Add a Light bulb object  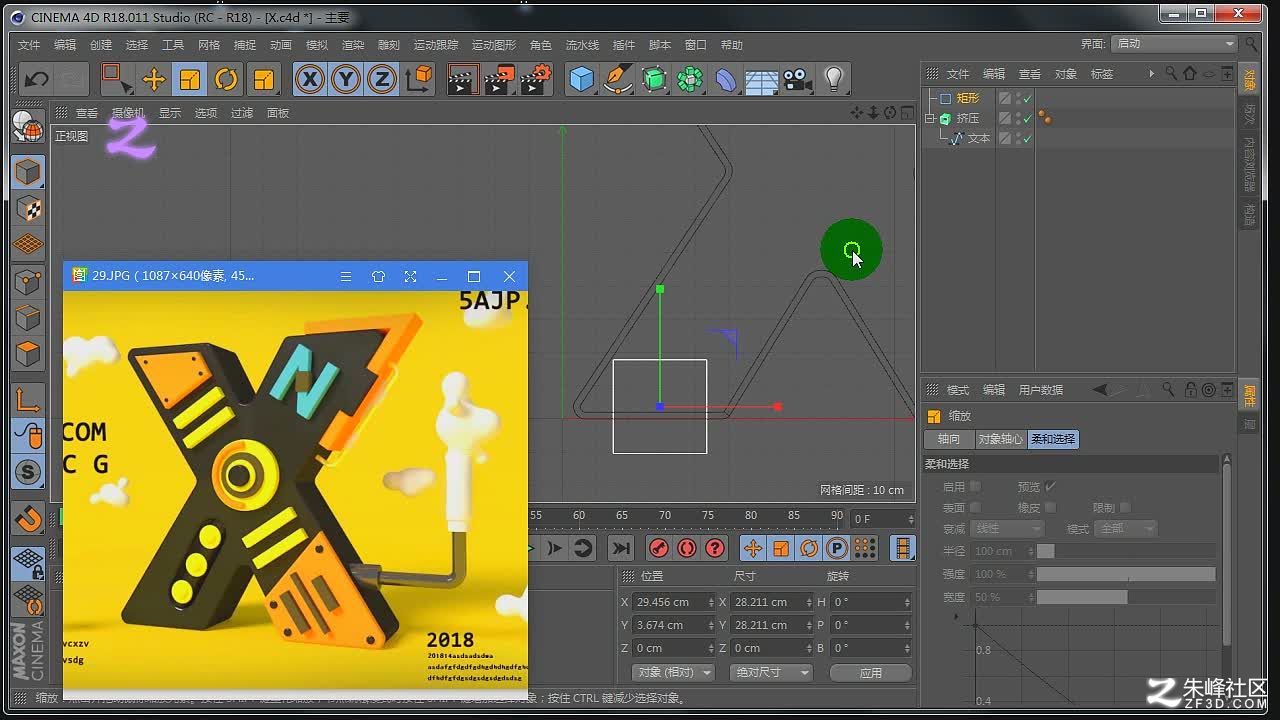[834, 79]
